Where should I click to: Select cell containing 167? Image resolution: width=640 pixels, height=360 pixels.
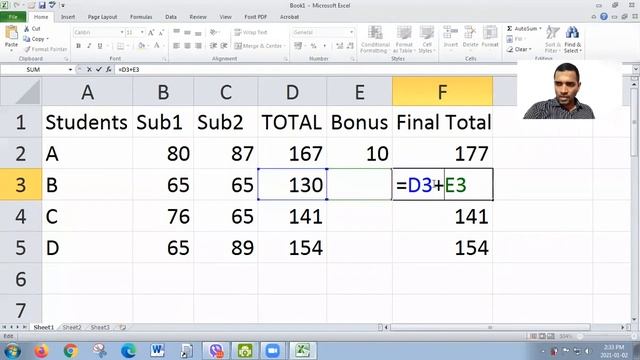point(292,153)
